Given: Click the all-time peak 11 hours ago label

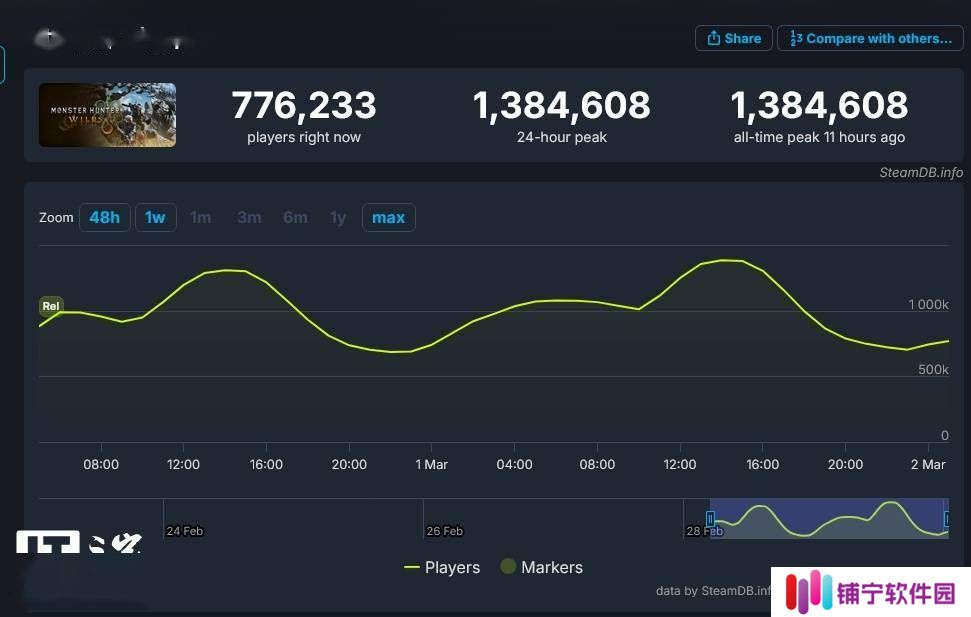Looking at the screenshot, I should pos(819,138).
